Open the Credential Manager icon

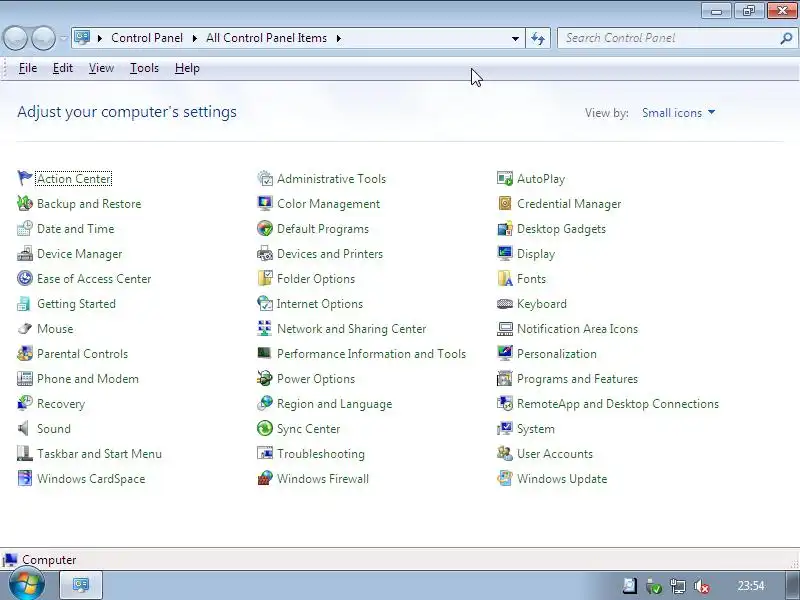point(505,203)
